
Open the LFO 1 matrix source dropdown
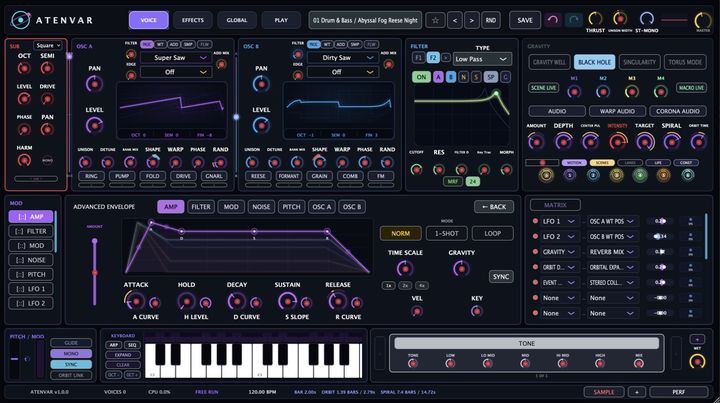(x=559, y=221)
